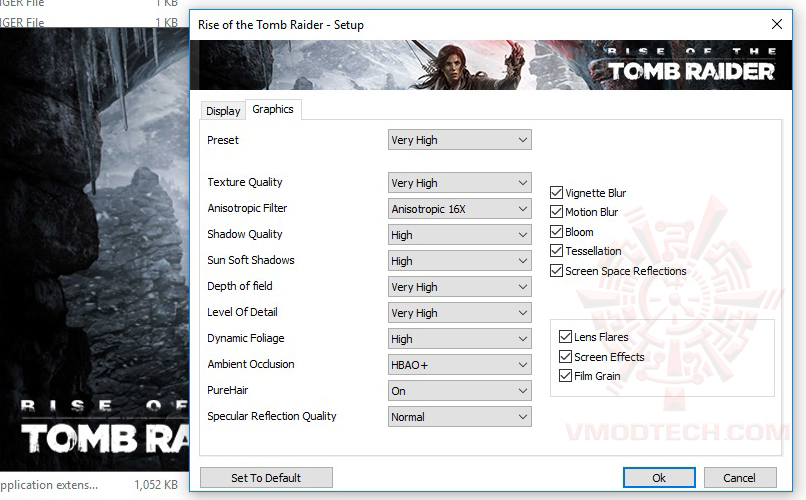Click the 'Sun Soft Shadows' label

(251, 260)
